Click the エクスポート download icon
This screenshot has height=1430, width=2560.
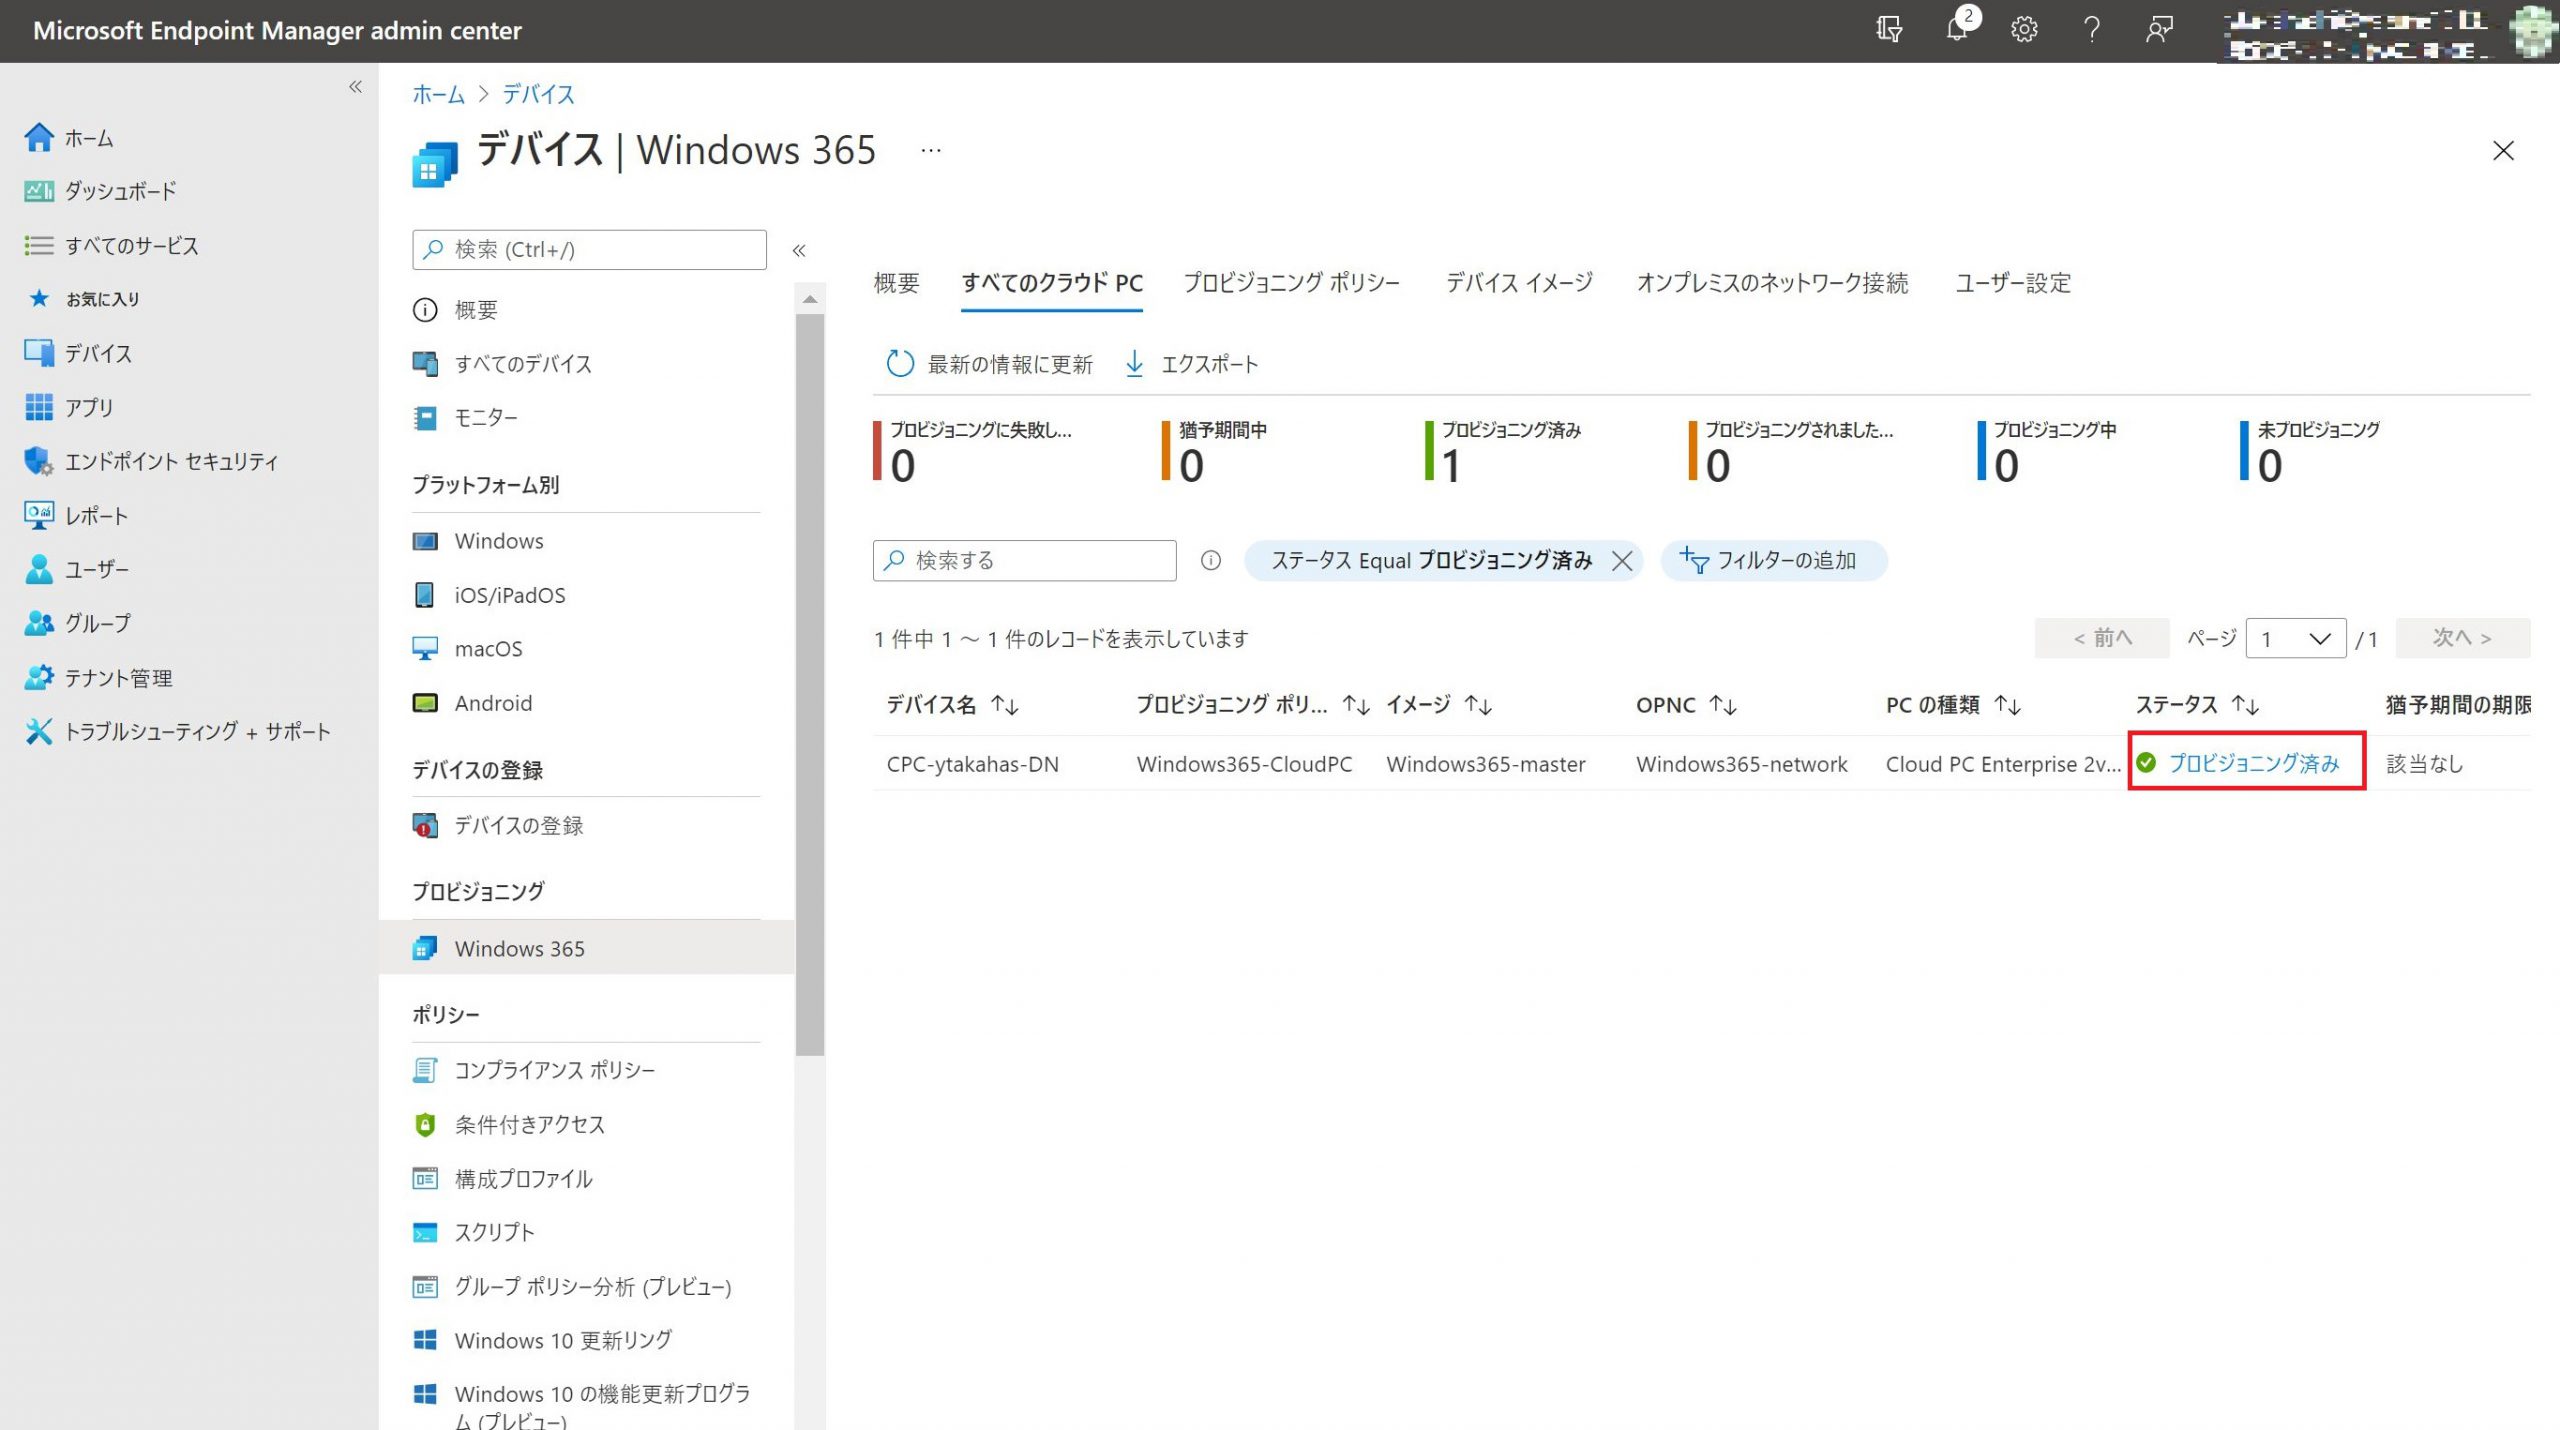pos(1134,364)
